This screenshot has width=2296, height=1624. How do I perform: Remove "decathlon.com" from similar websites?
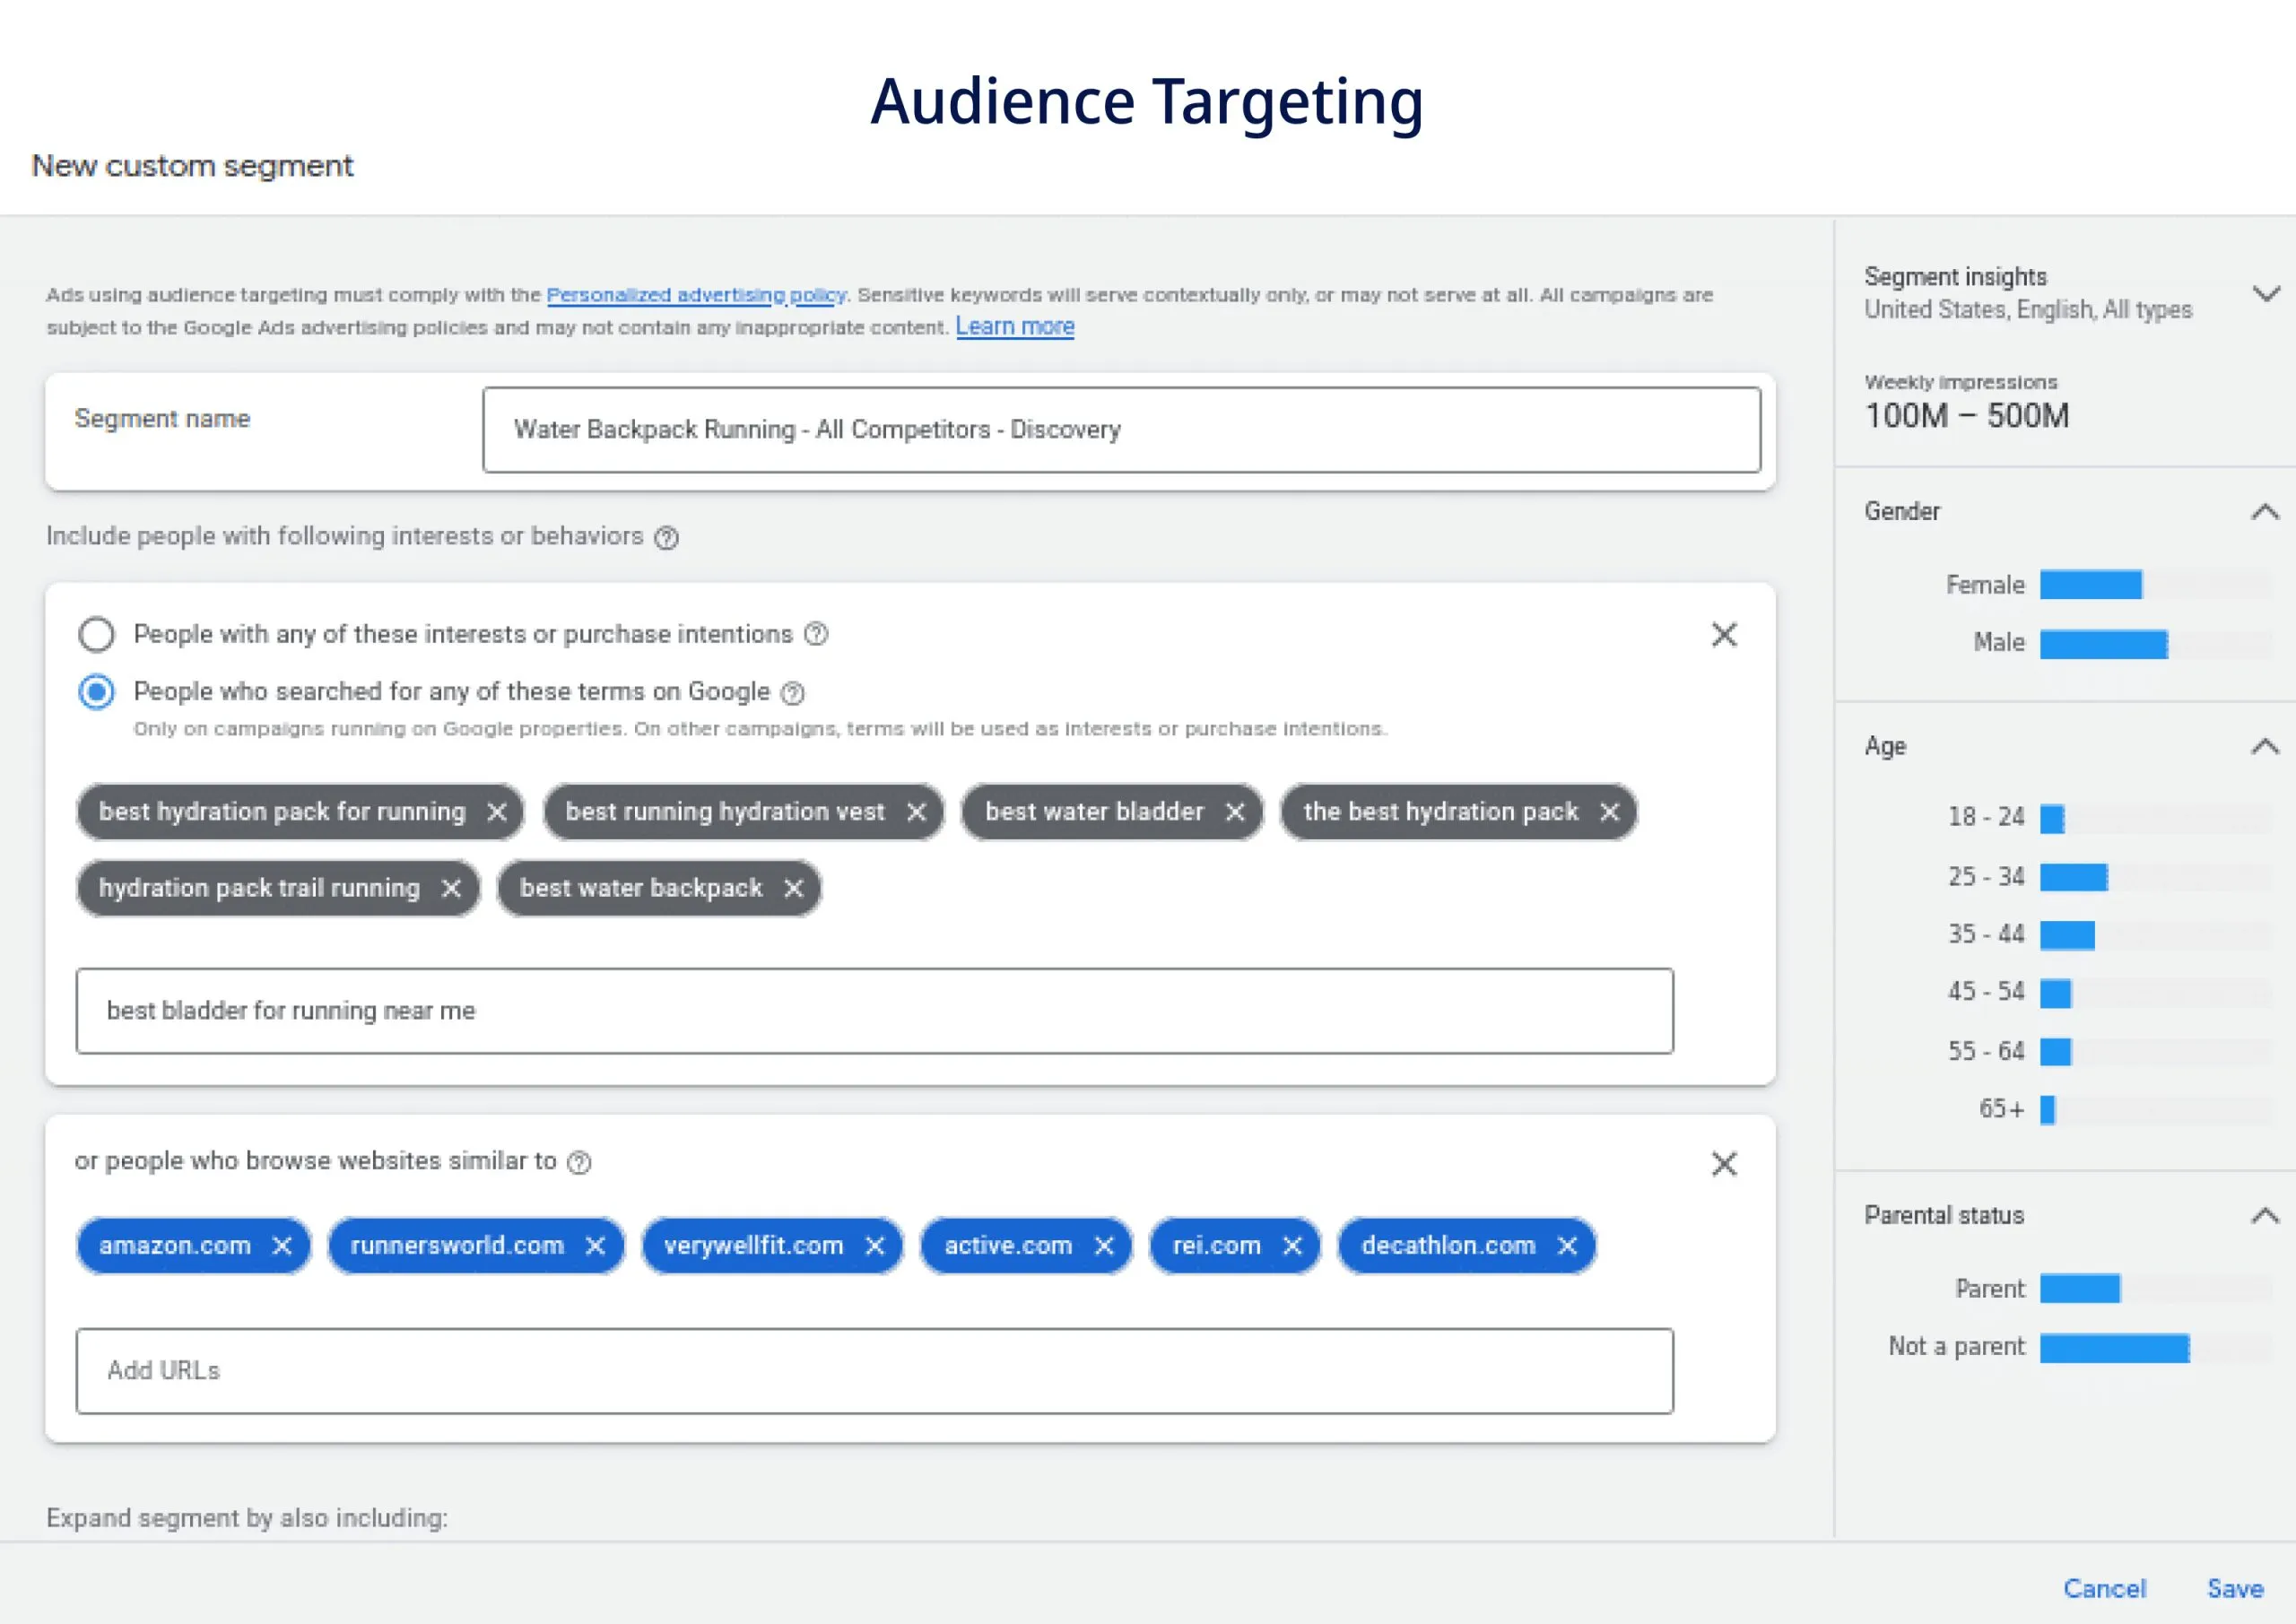(x=1568, y=1245)
